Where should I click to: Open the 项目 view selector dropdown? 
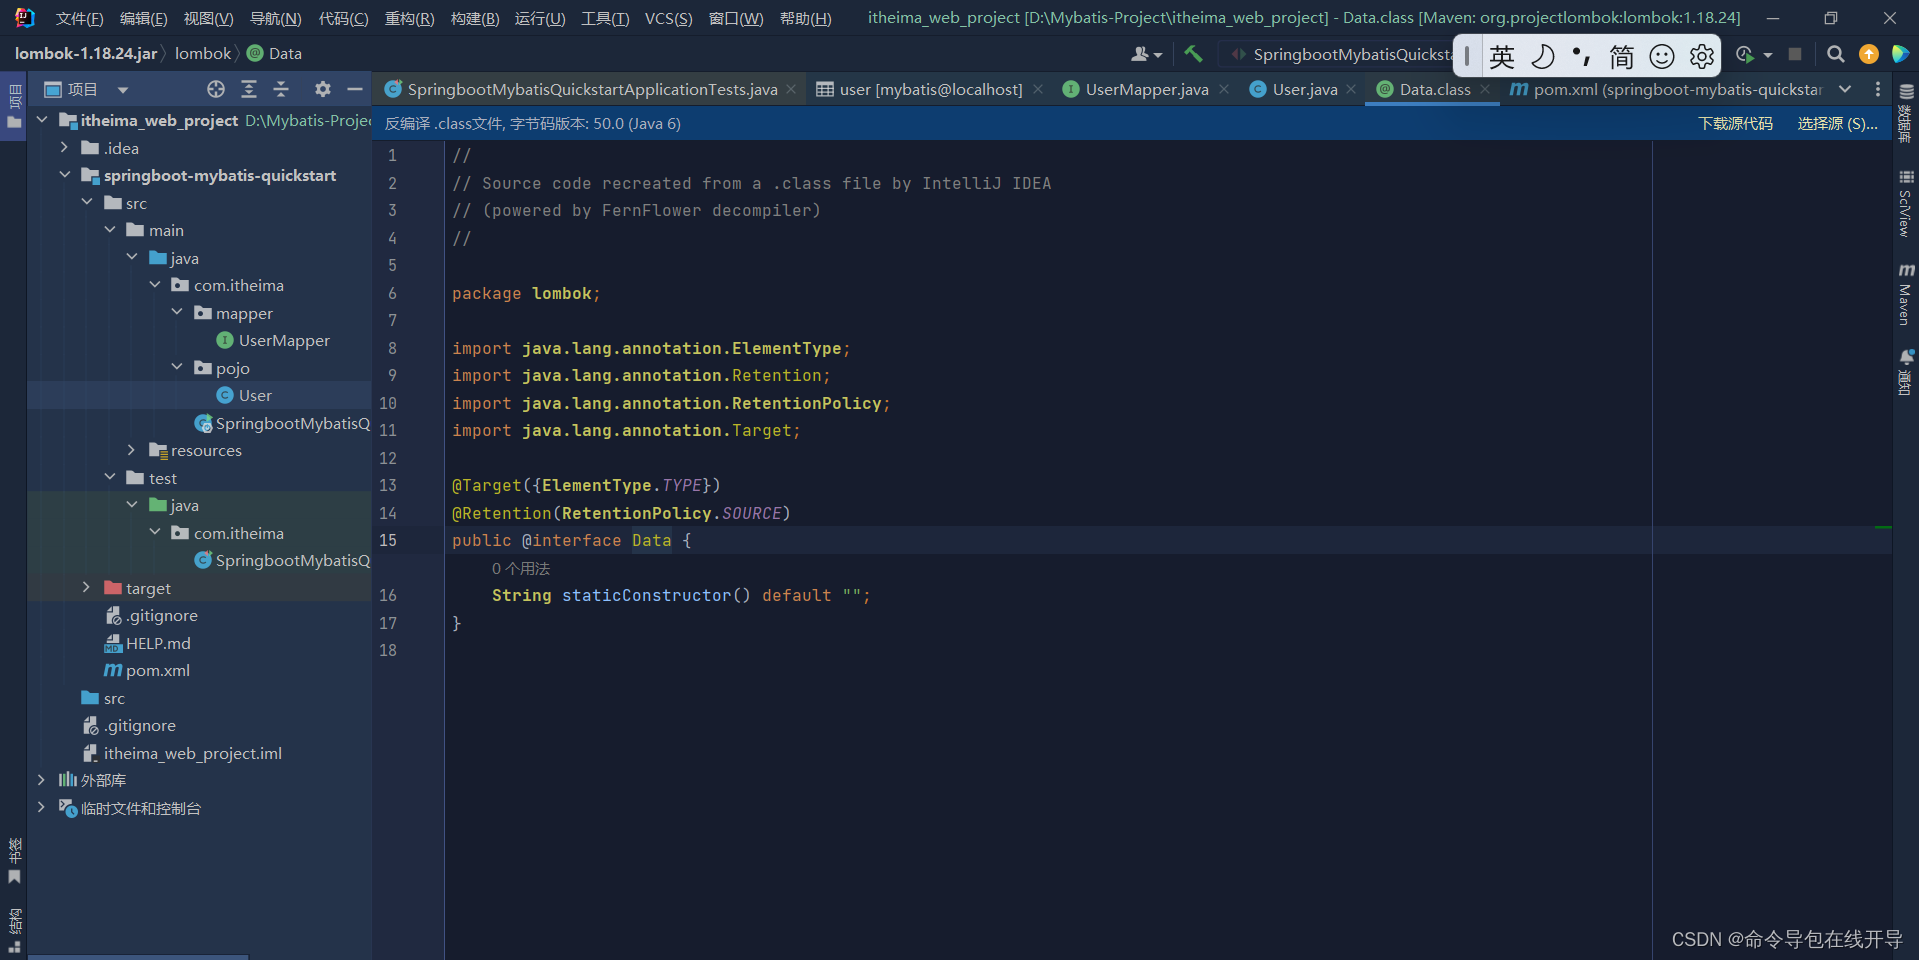pos(87,89)
